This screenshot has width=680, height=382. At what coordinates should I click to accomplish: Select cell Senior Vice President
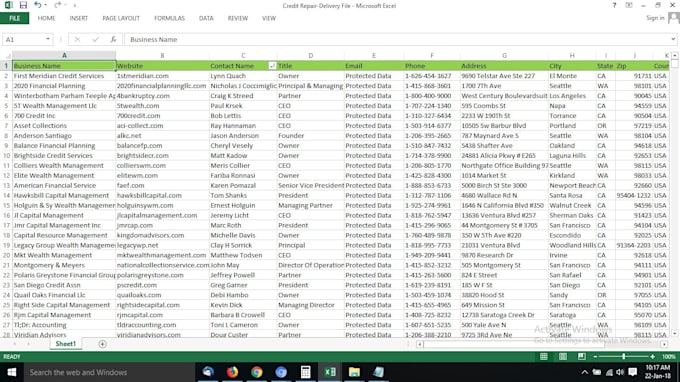[x=311, y=186]
